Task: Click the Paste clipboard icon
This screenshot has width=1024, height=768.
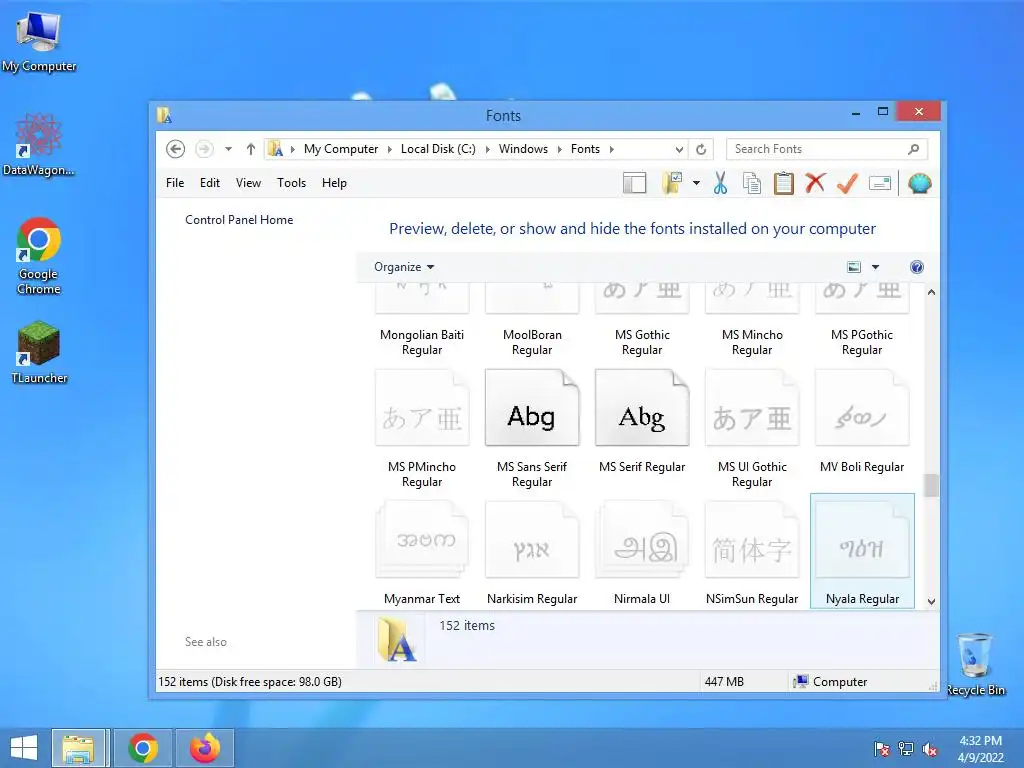Action: (x=784, y=184)
